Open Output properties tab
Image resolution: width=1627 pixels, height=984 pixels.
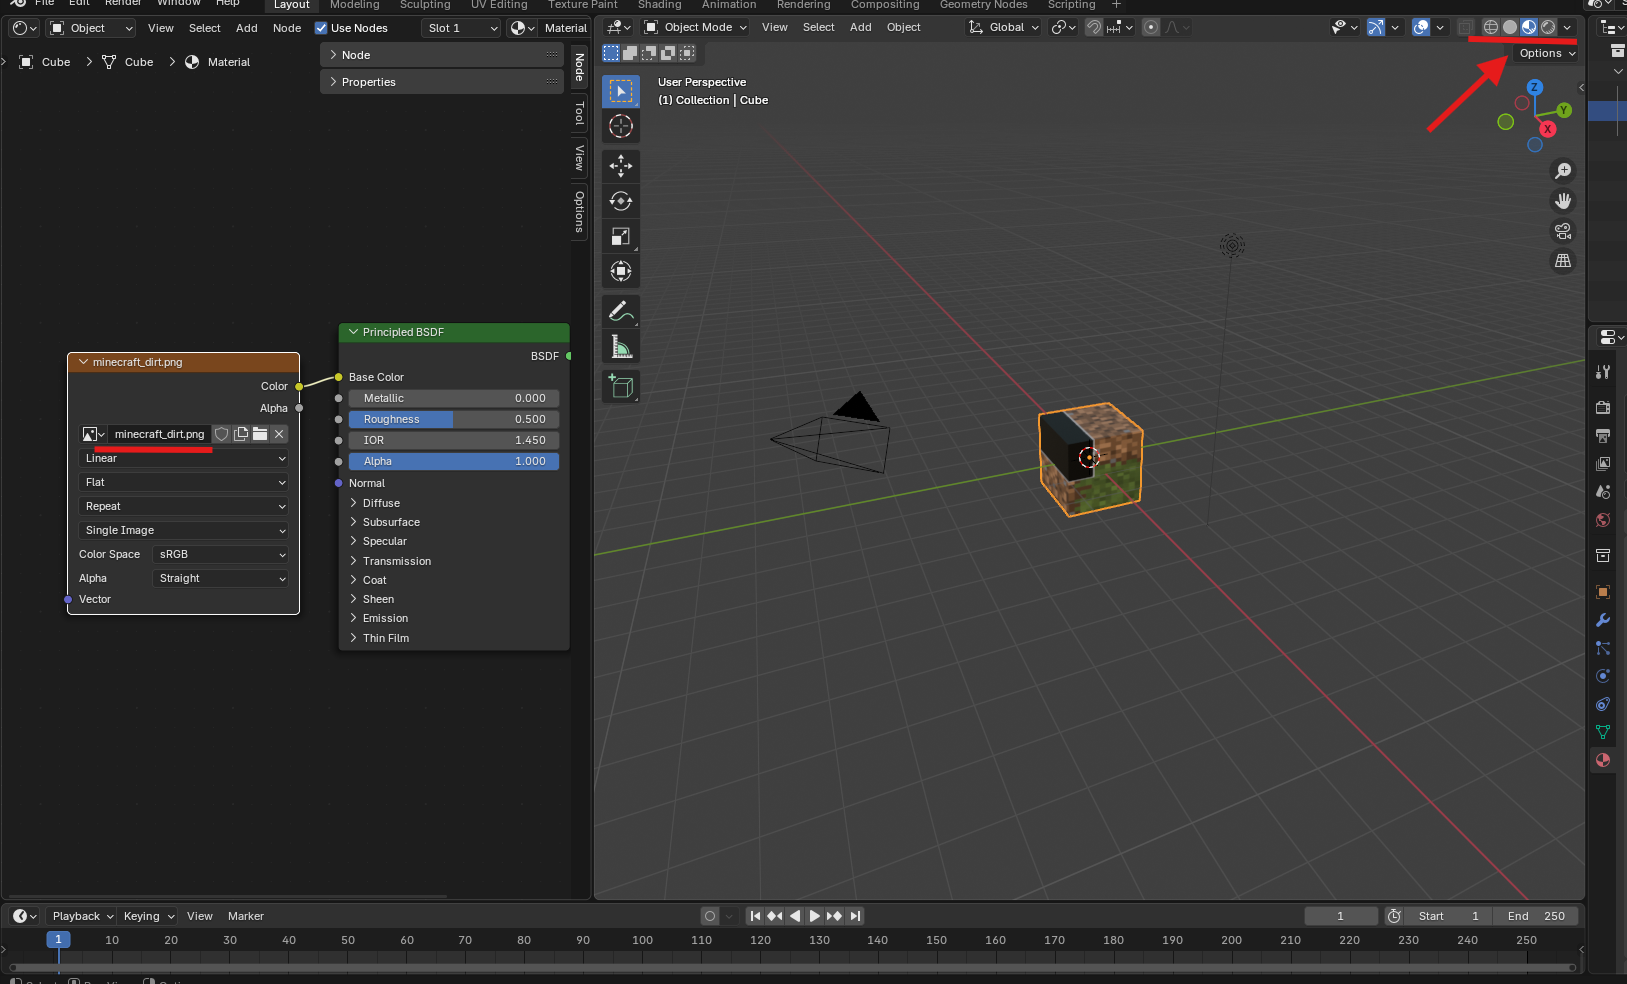click(x=1603, y=435)
